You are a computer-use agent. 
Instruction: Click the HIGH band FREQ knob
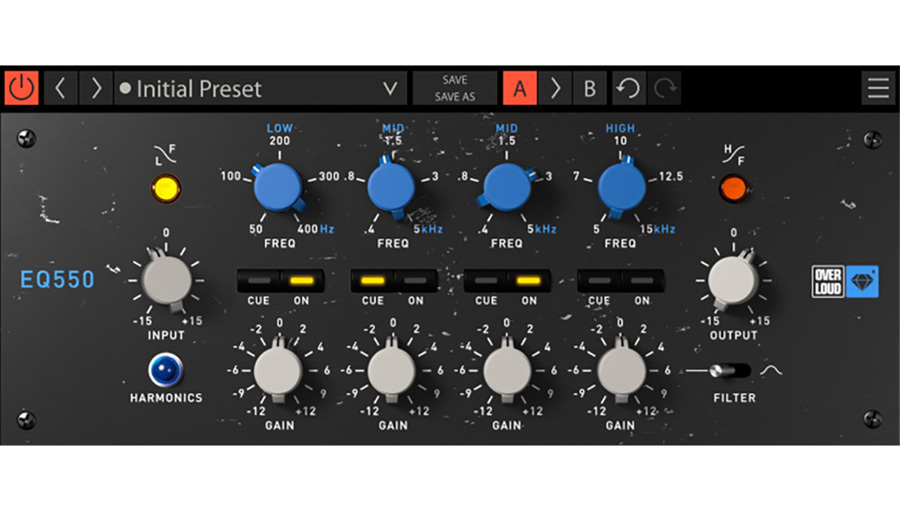click(621, 187)
